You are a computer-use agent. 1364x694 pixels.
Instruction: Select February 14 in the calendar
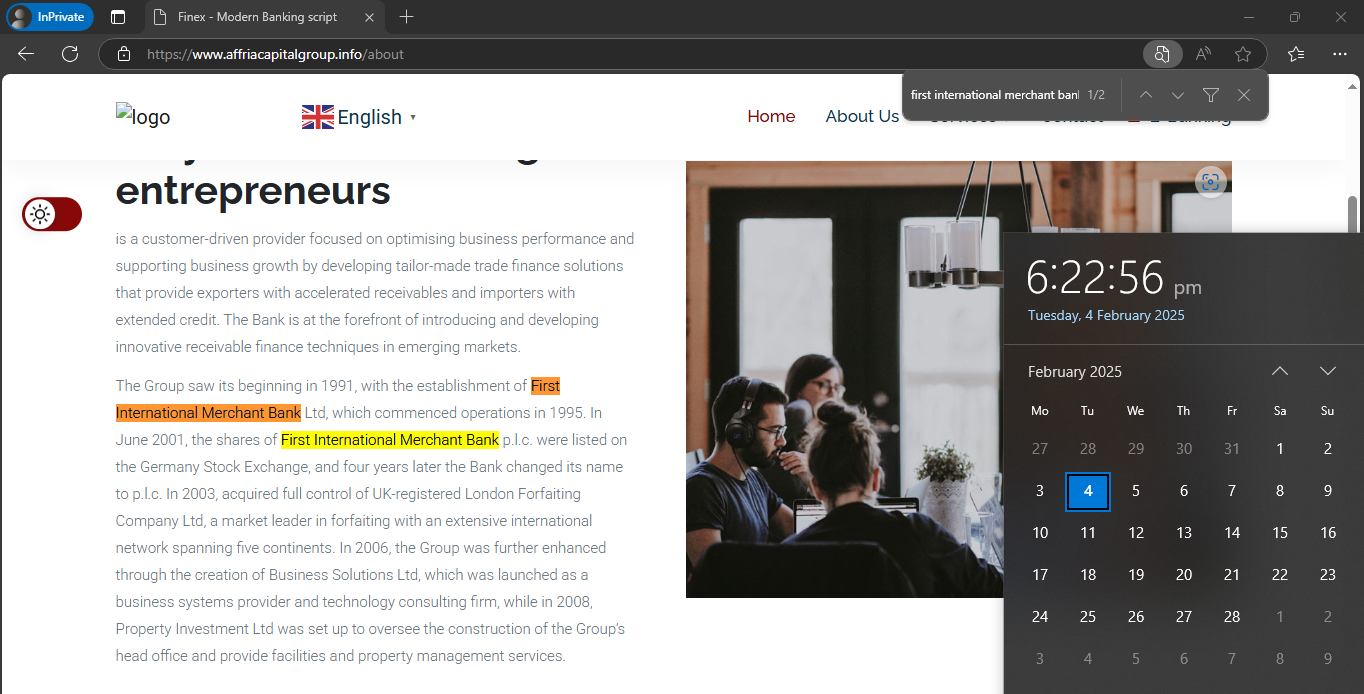(1232, 533)
